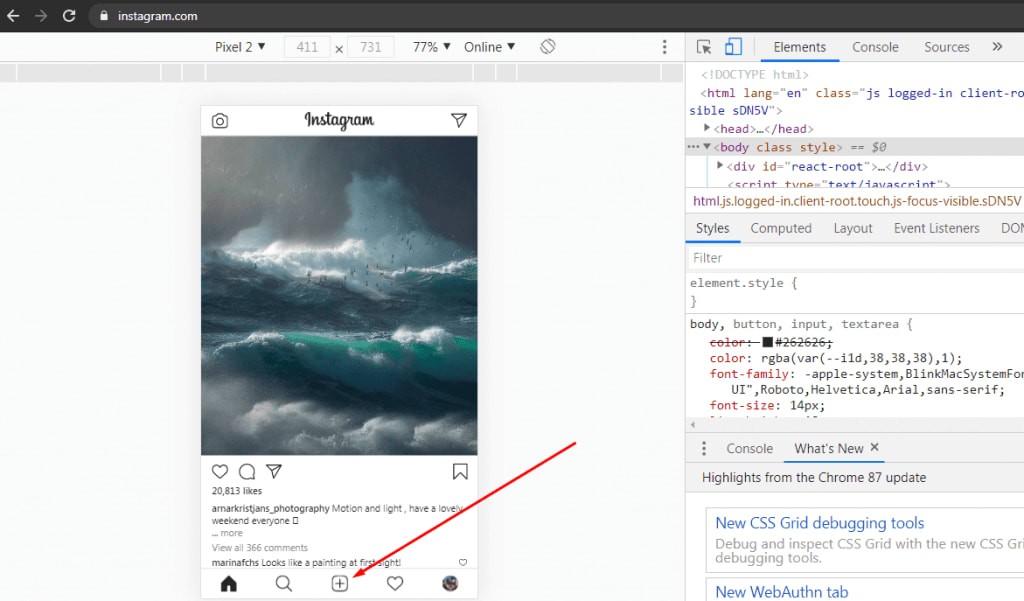This screenshot has height=601, width=1024.
Task: Click the styles Filter field
Action: click(x=856, y=258)
